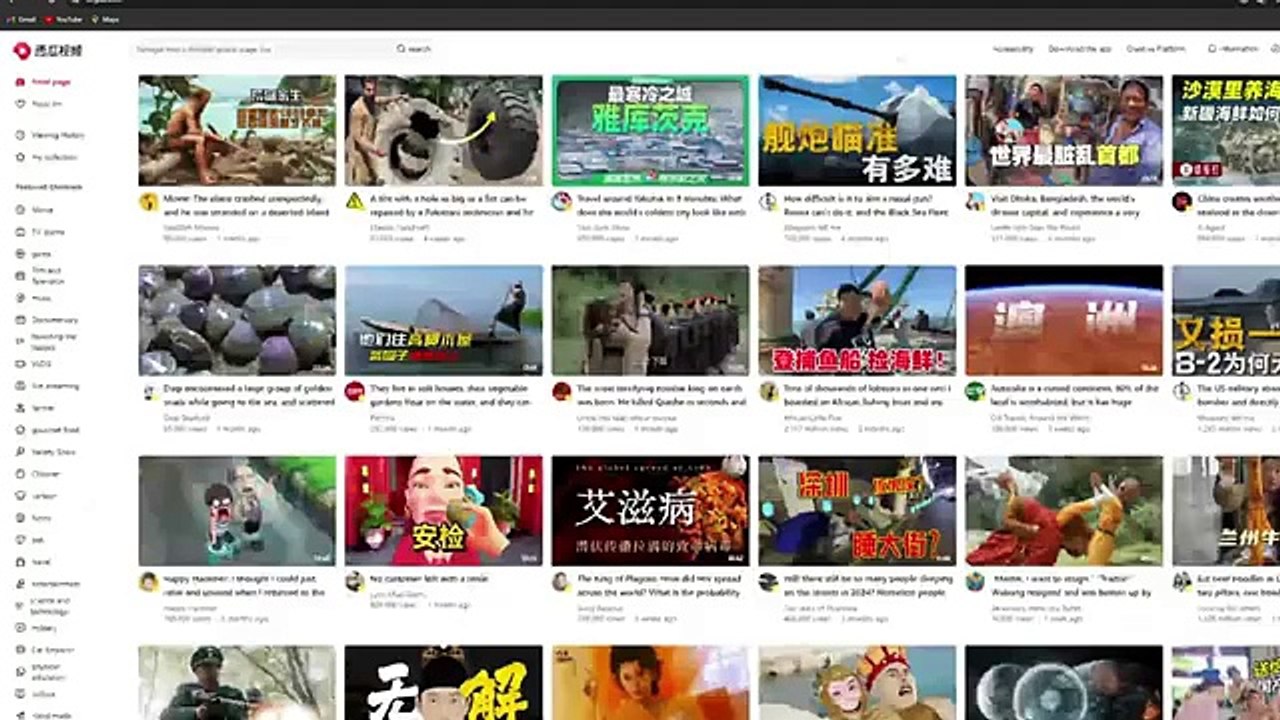
Task: Play the security check animation thumbnail
Action: [444, 511]
